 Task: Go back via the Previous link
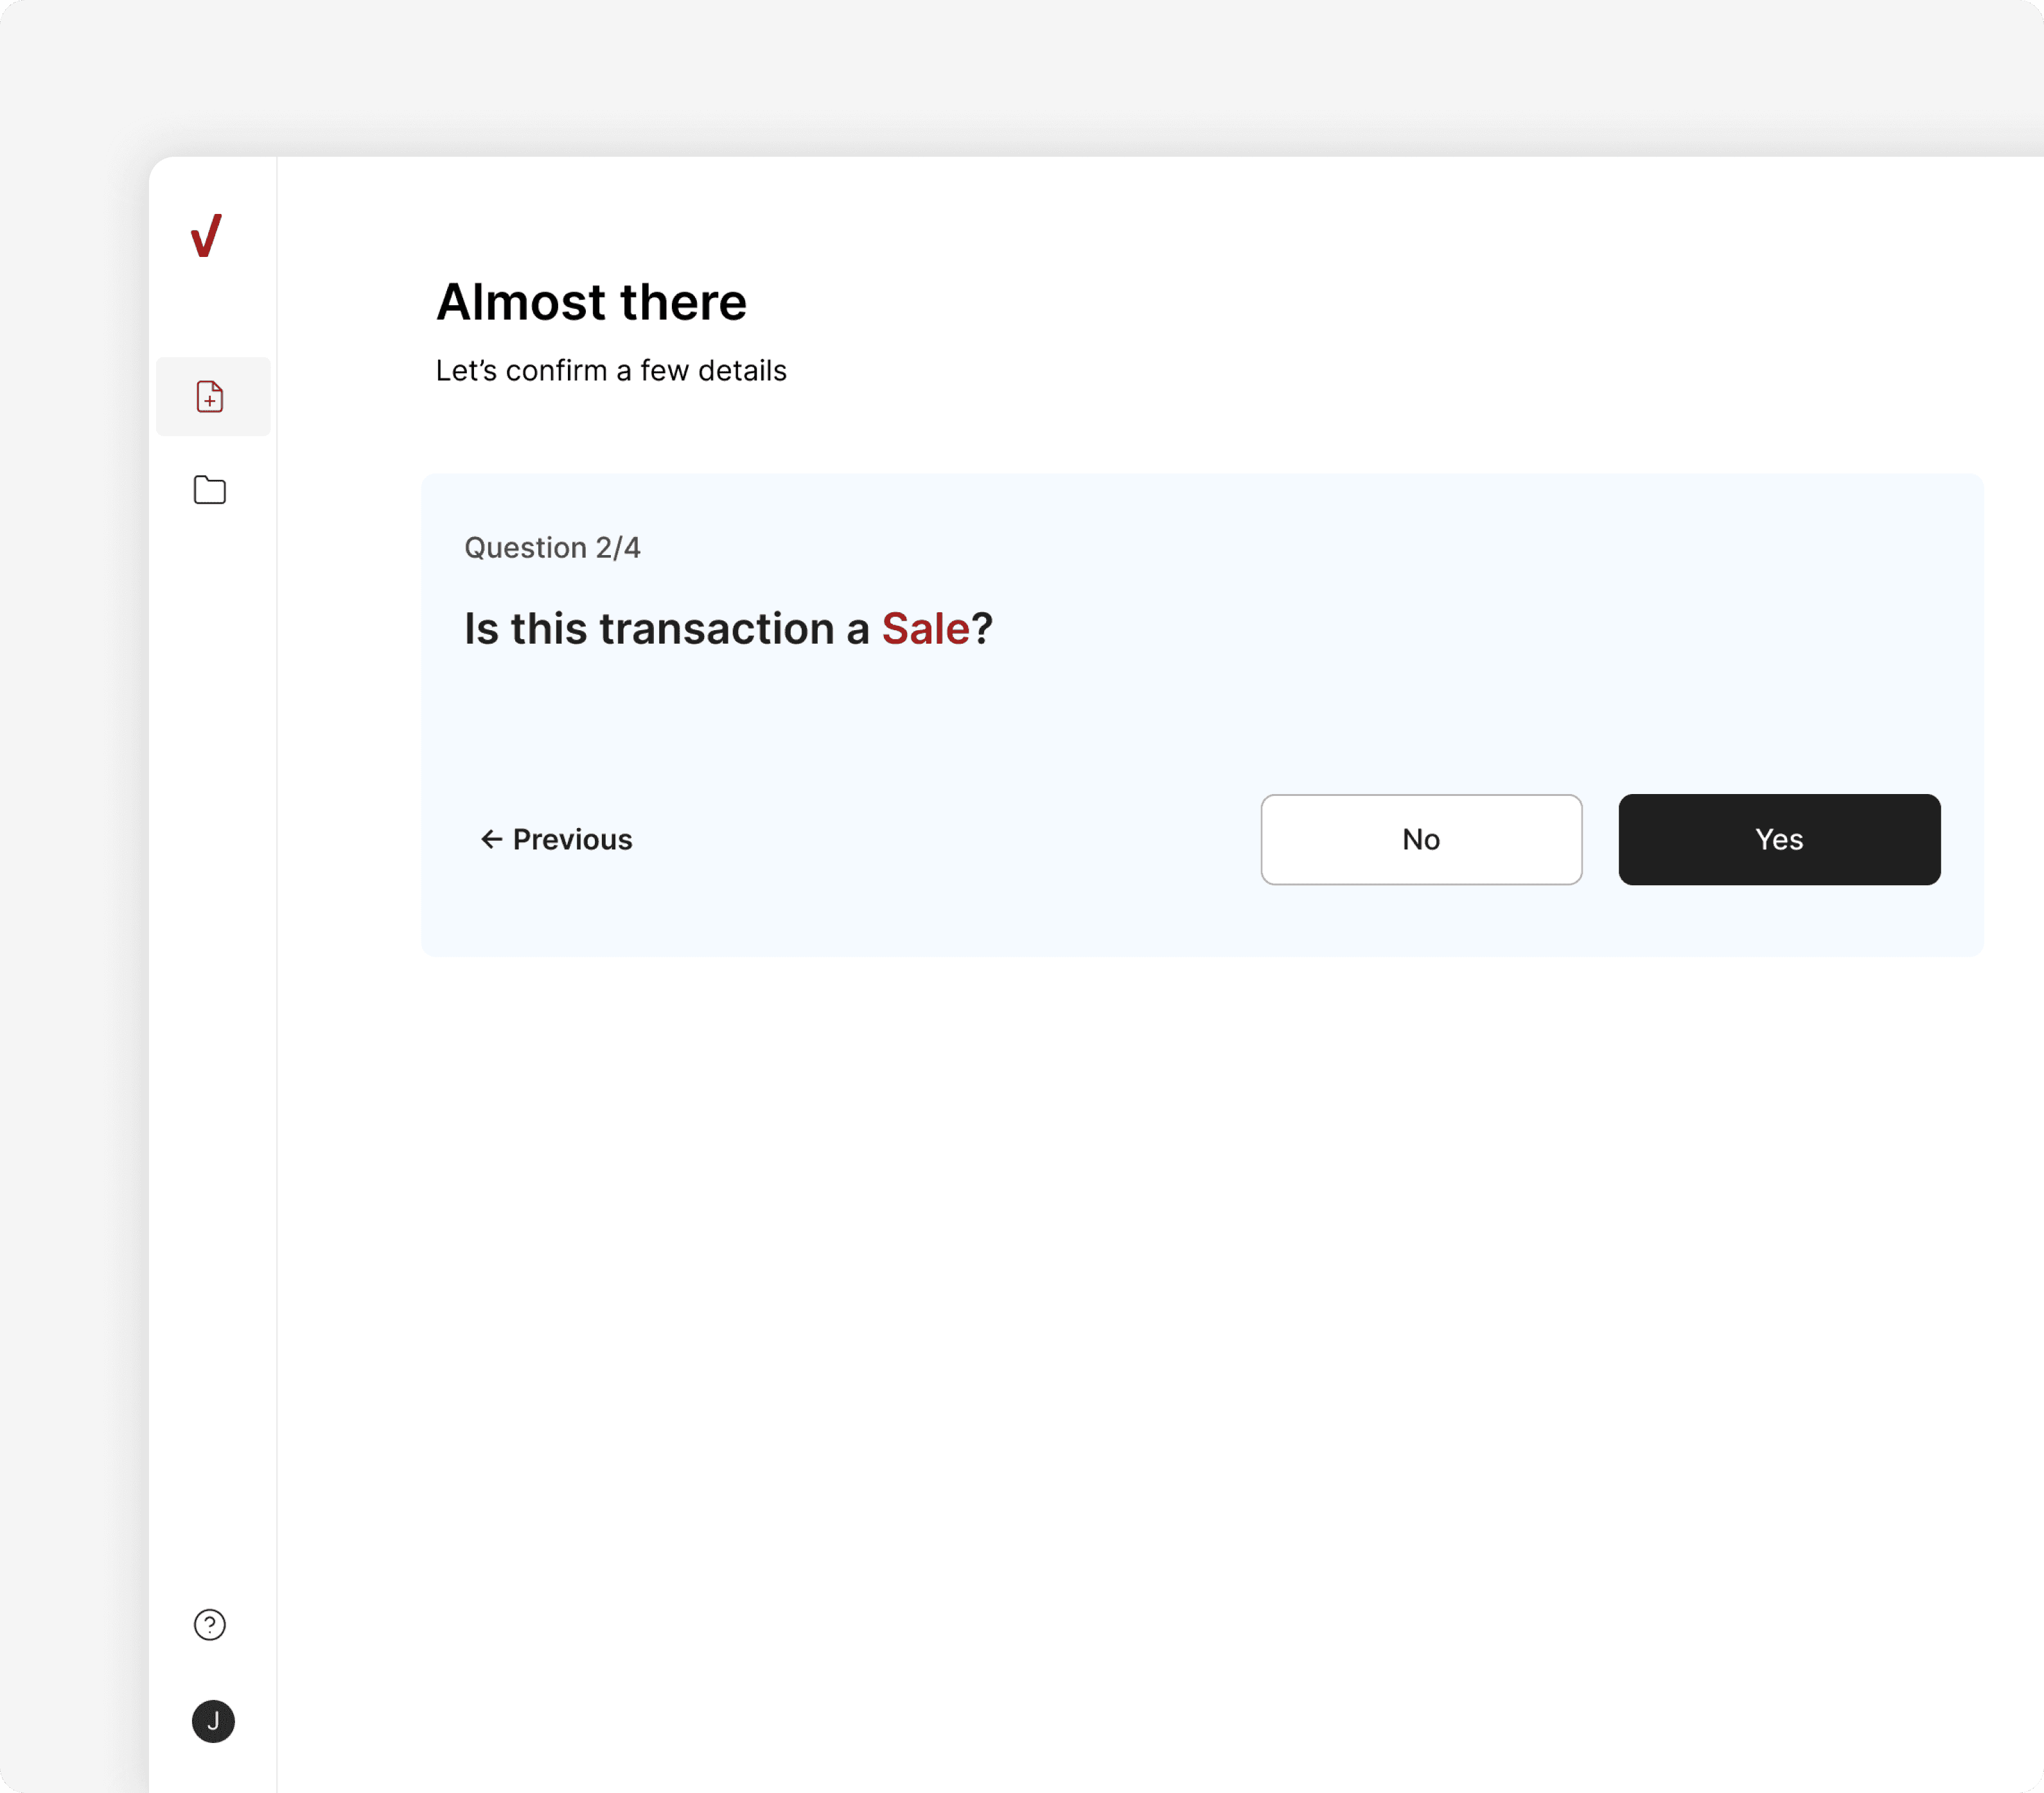(572, 839)
